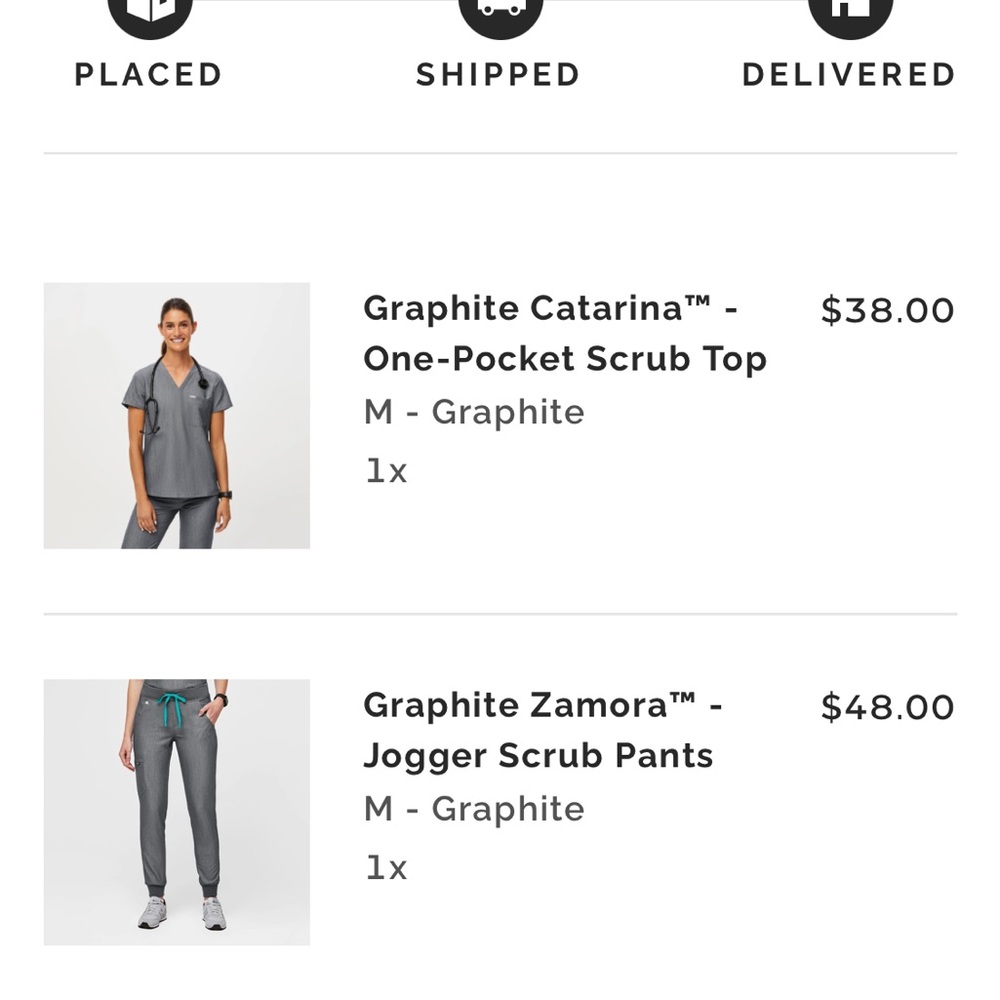The image size is (1000, 1000).
Task: Click the $38.00 price for the scrub top
Action: [x=886, y=310]
